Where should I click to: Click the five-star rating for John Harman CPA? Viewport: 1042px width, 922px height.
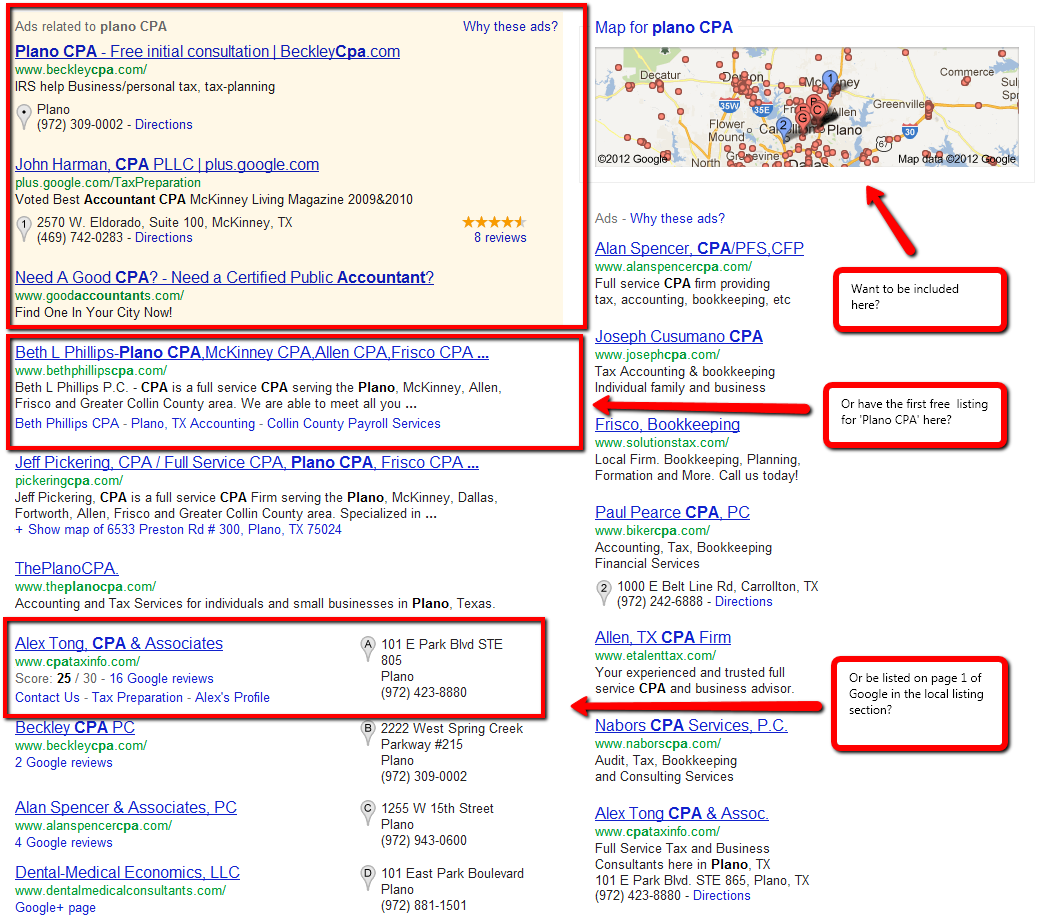(x=494, y=222)
